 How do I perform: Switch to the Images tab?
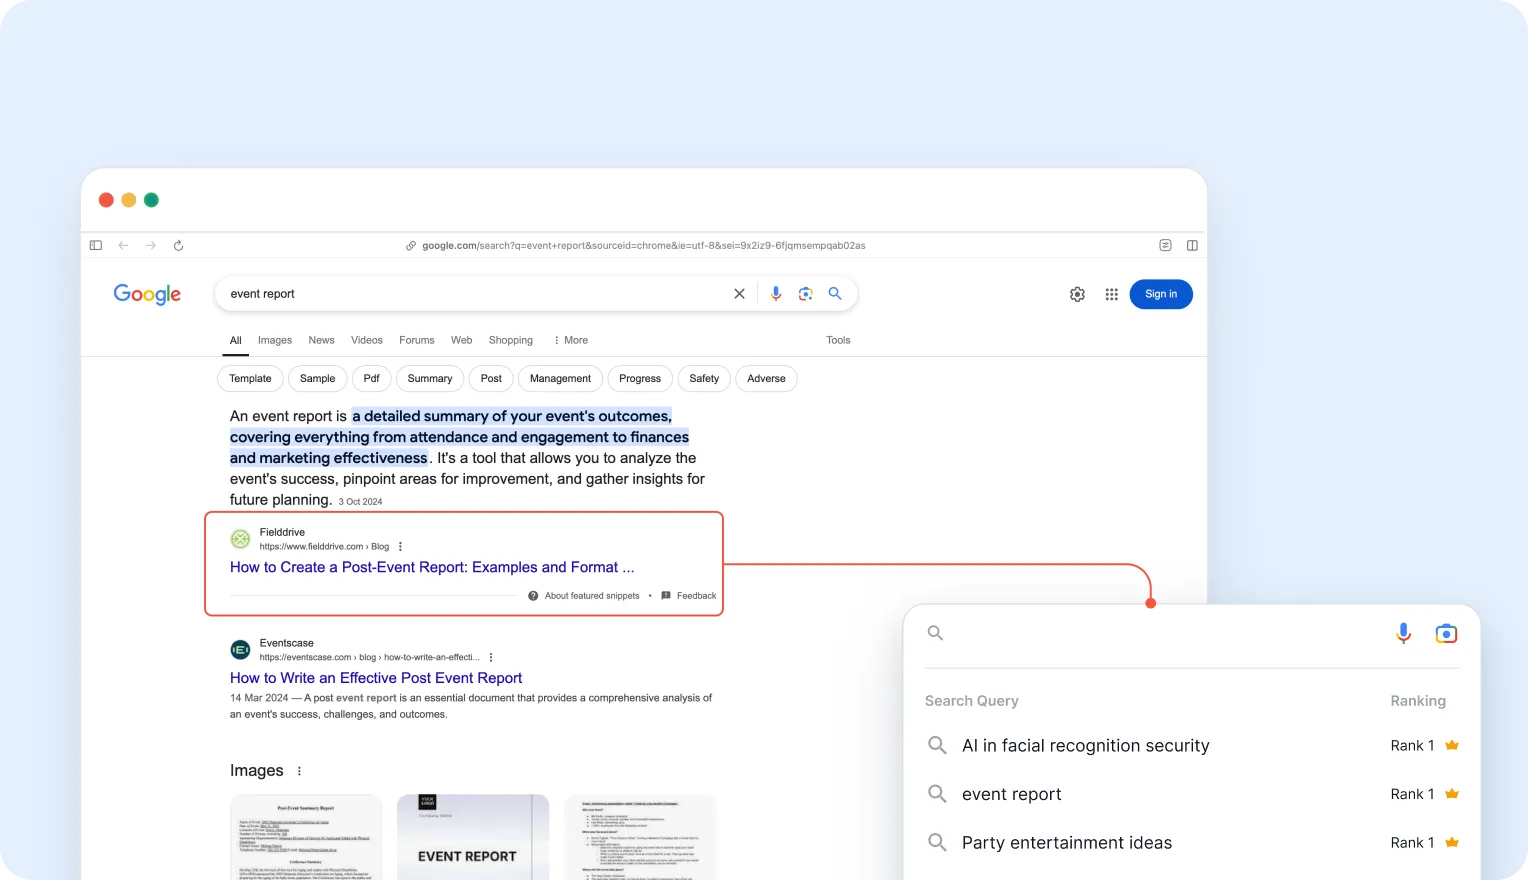[x=275, y=340]
